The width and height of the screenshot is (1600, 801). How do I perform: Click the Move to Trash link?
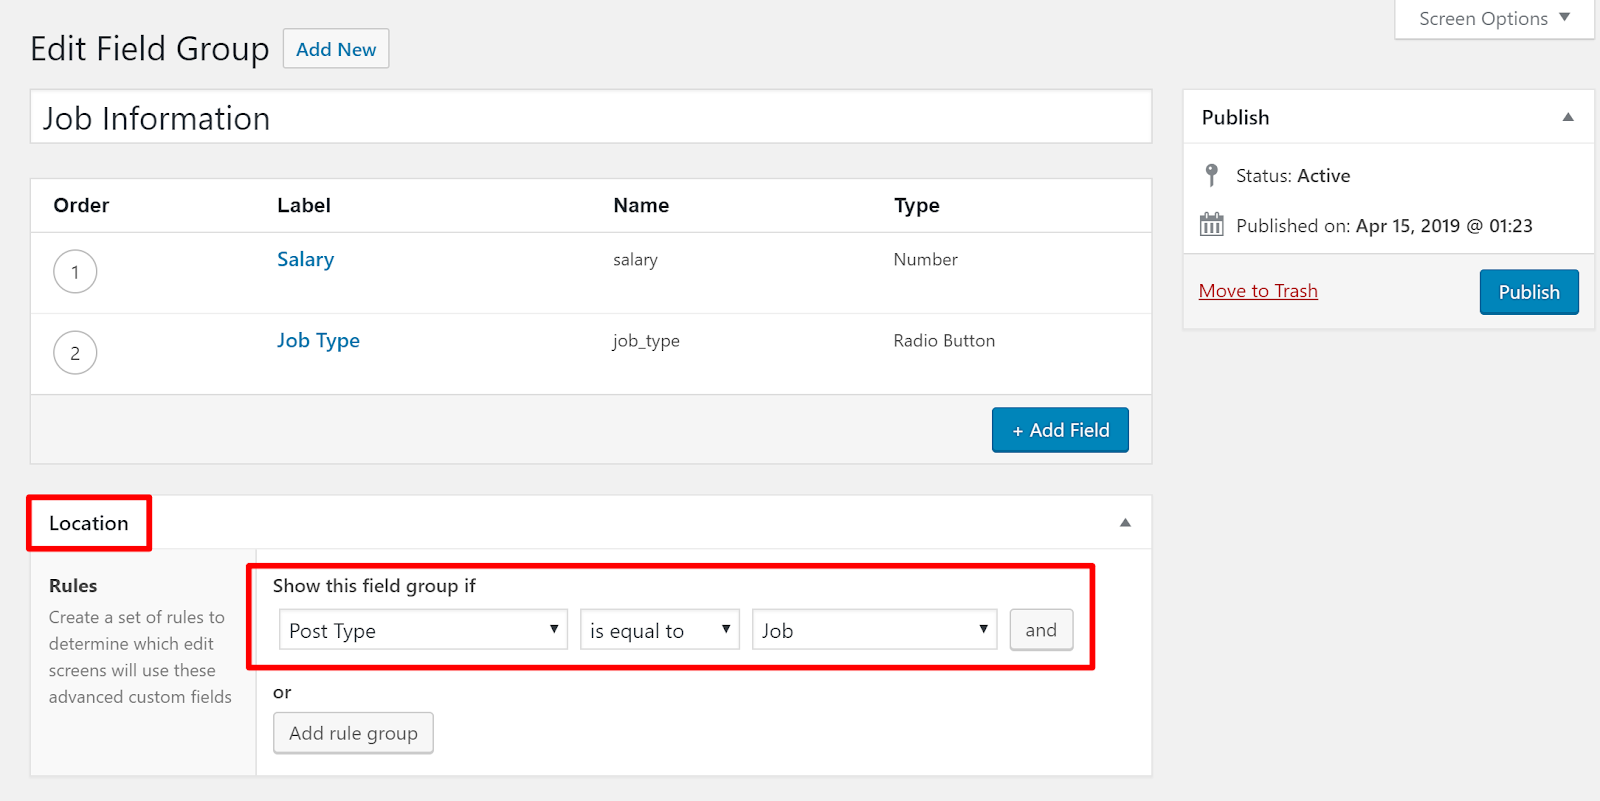click(x=1258, y=291)
